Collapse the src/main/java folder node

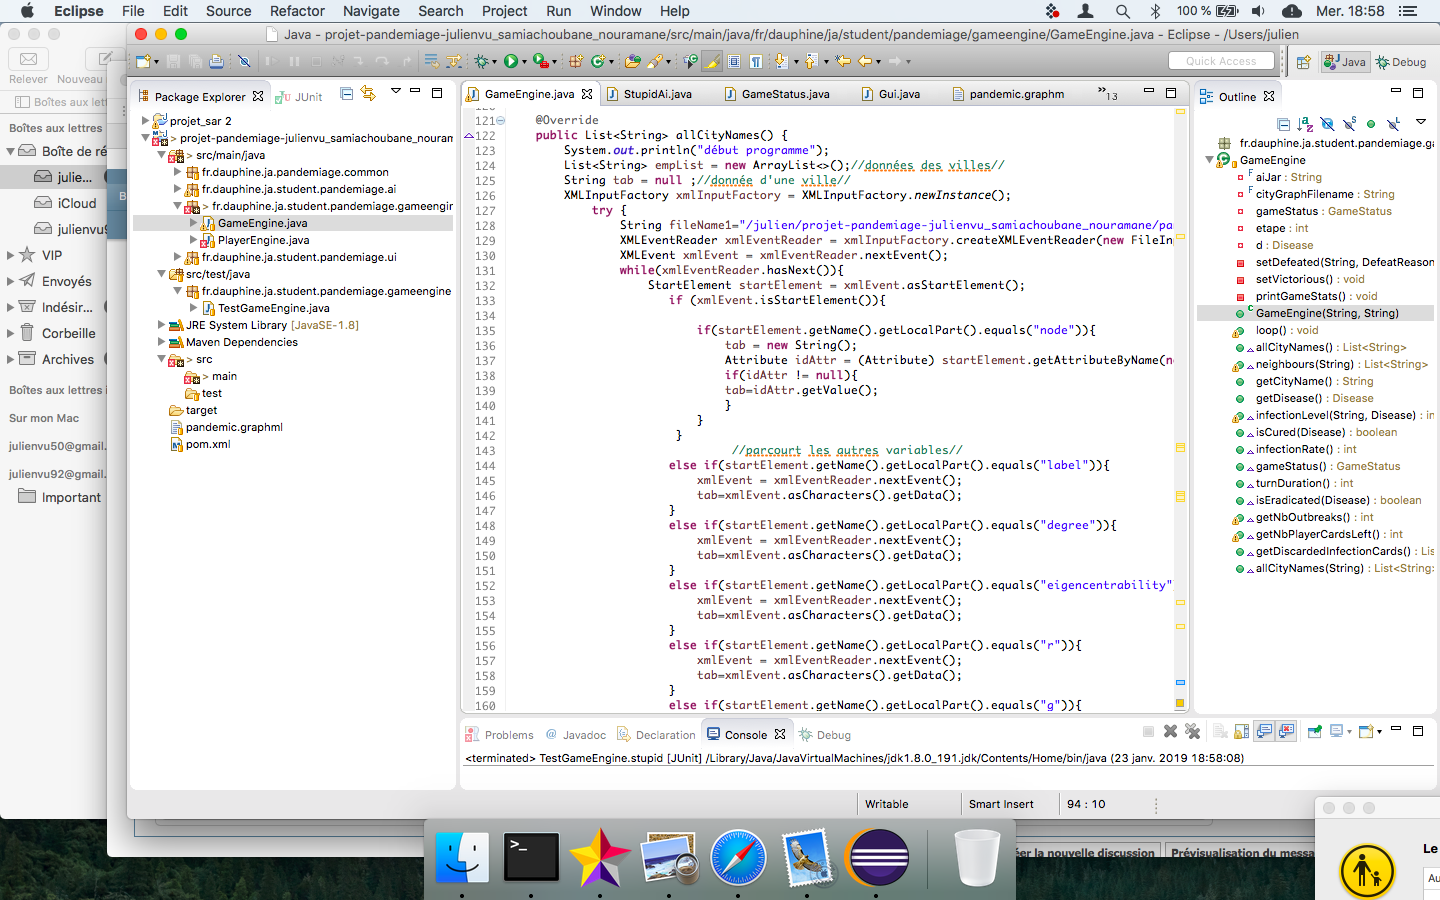pos(161,155)
